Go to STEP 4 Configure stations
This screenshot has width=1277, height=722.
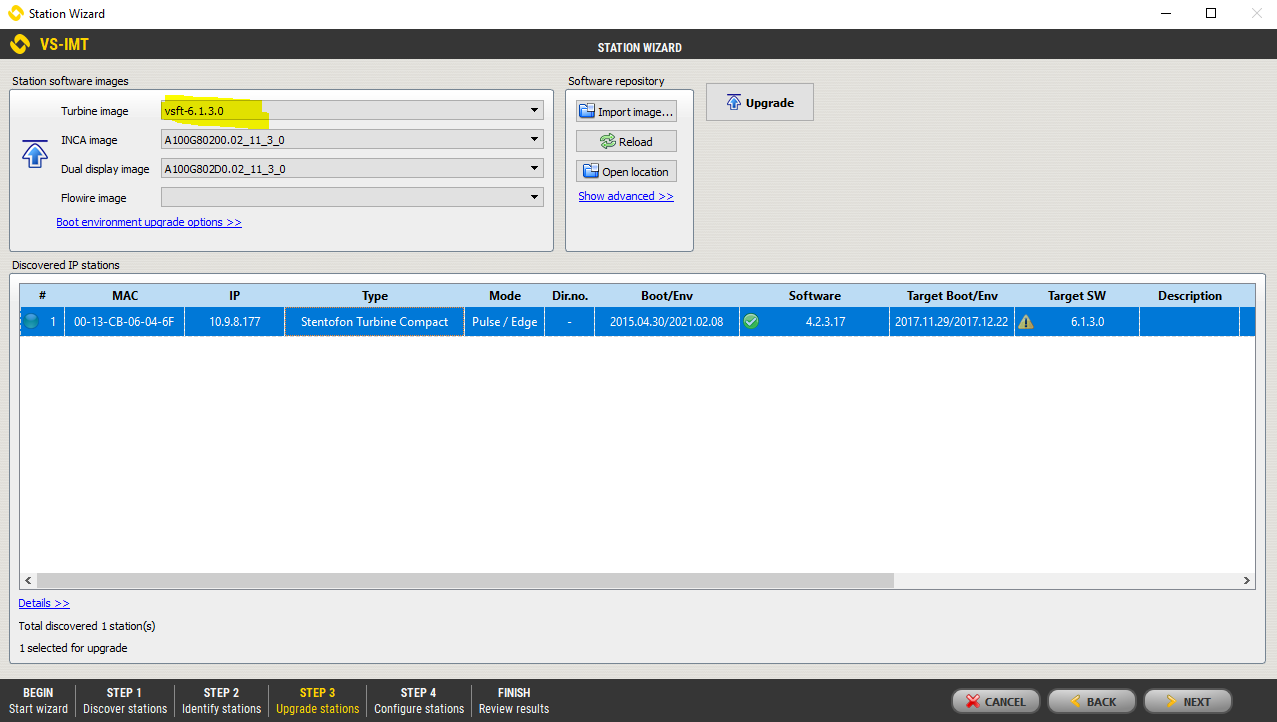[419, 700]
